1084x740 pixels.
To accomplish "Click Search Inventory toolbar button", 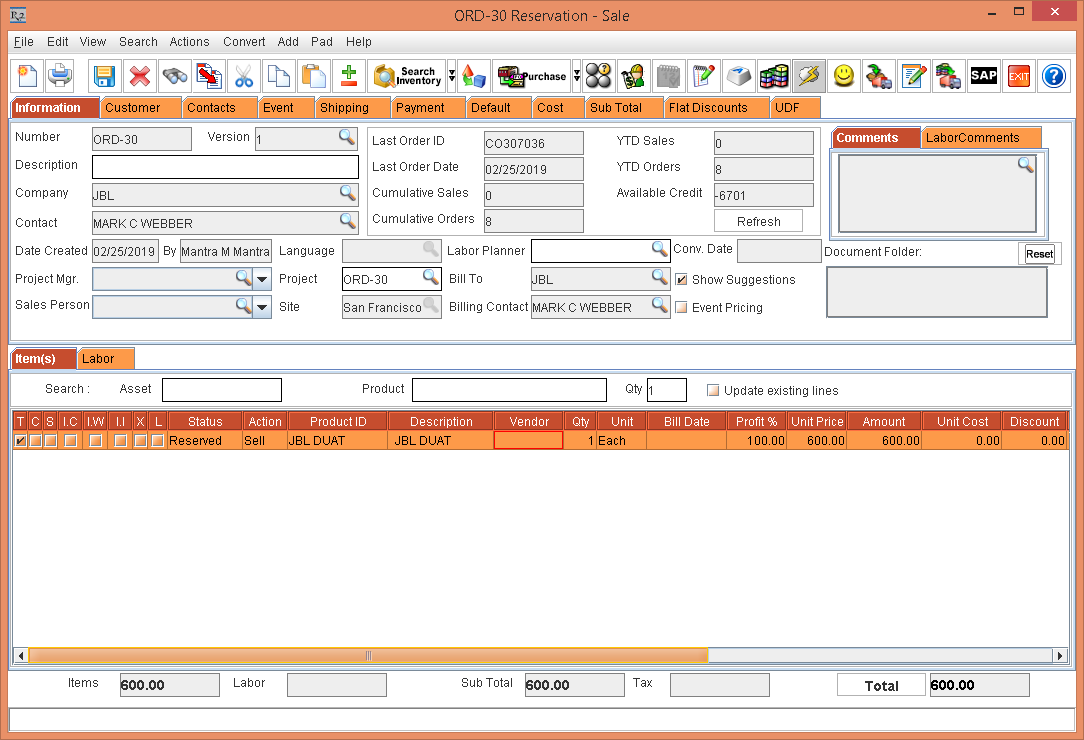I will (x=407, y=75).
